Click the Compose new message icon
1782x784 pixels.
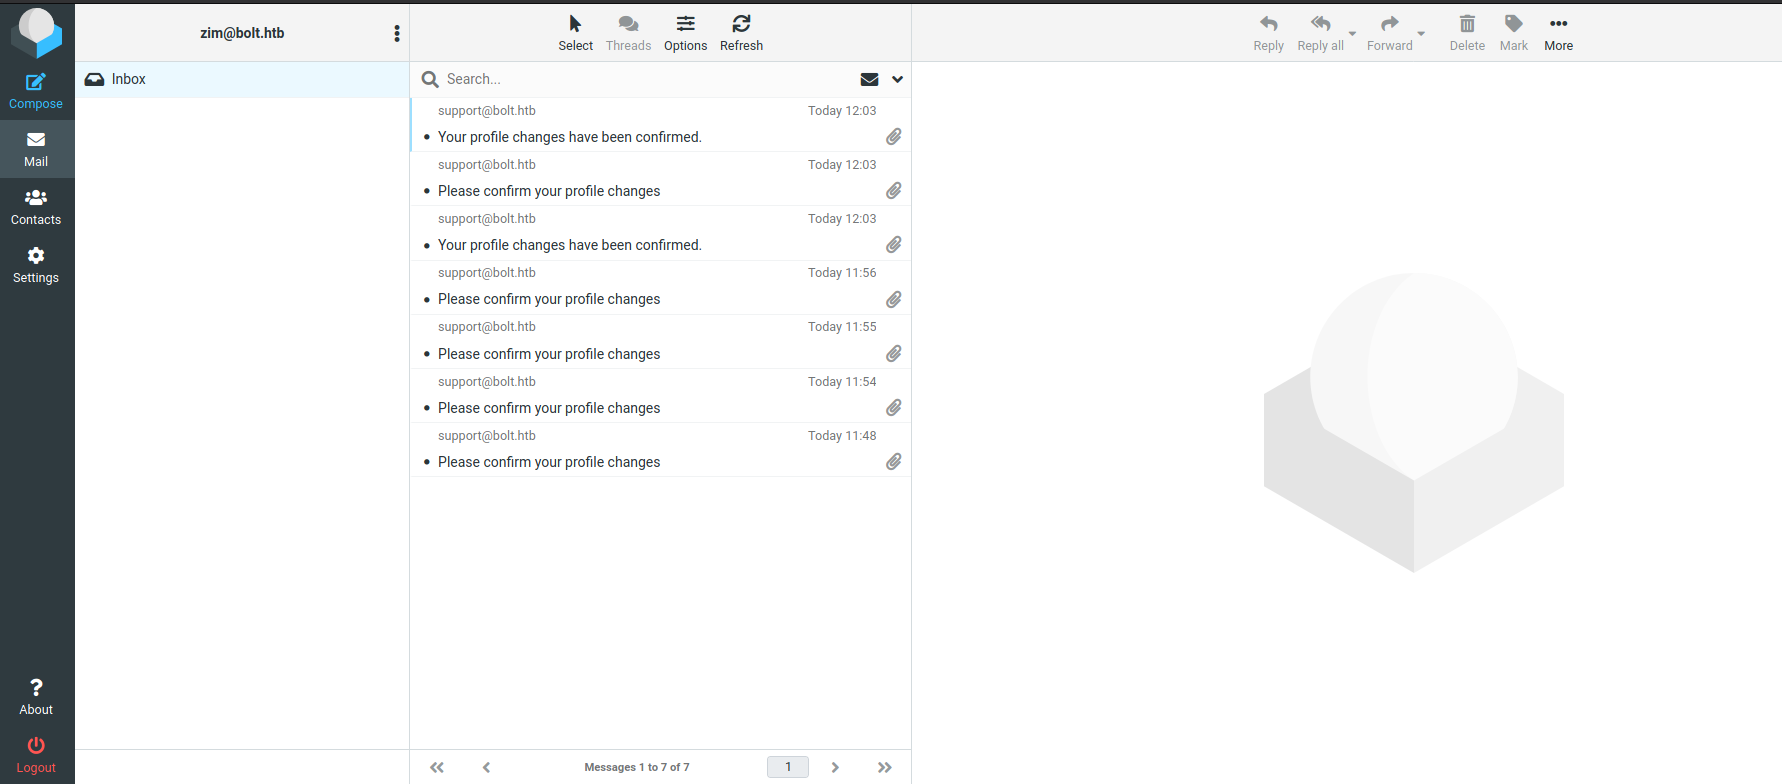(36, 82)
